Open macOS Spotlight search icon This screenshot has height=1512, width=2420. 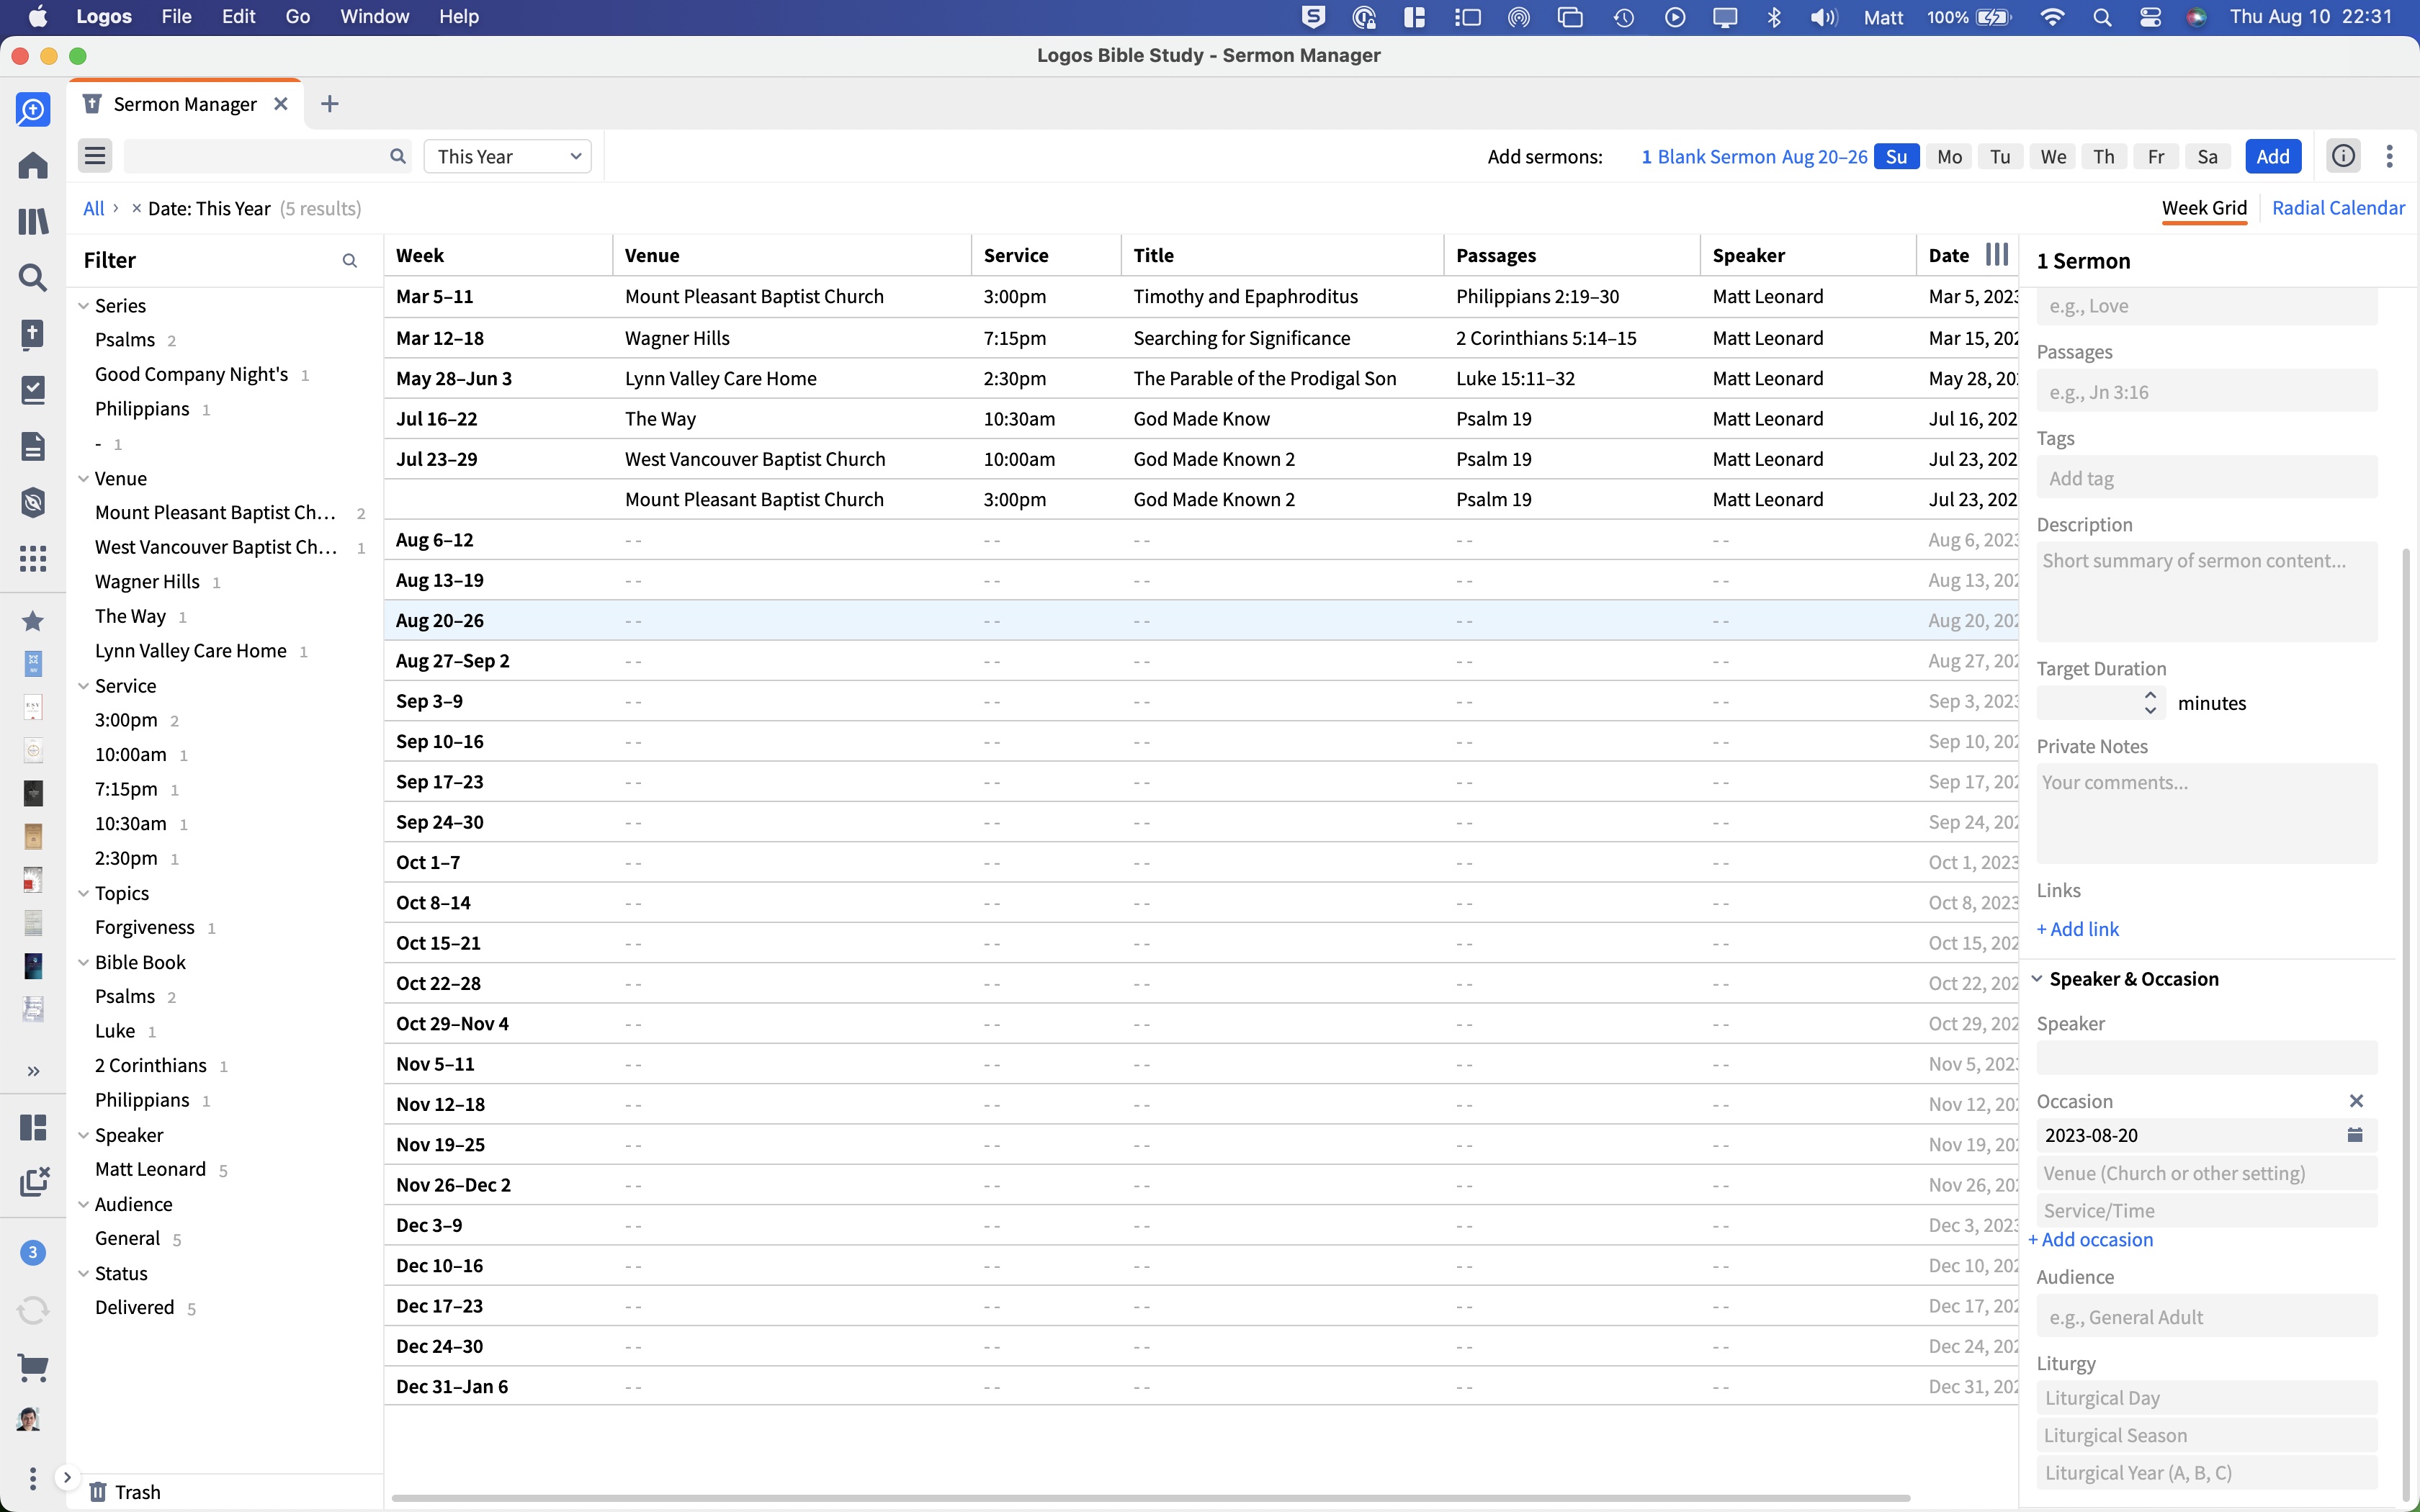point(2102,17)
